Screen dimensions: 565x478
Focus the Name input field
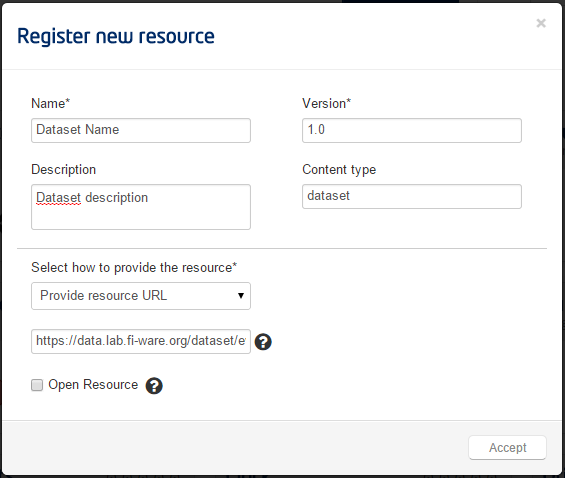point(141,130)
